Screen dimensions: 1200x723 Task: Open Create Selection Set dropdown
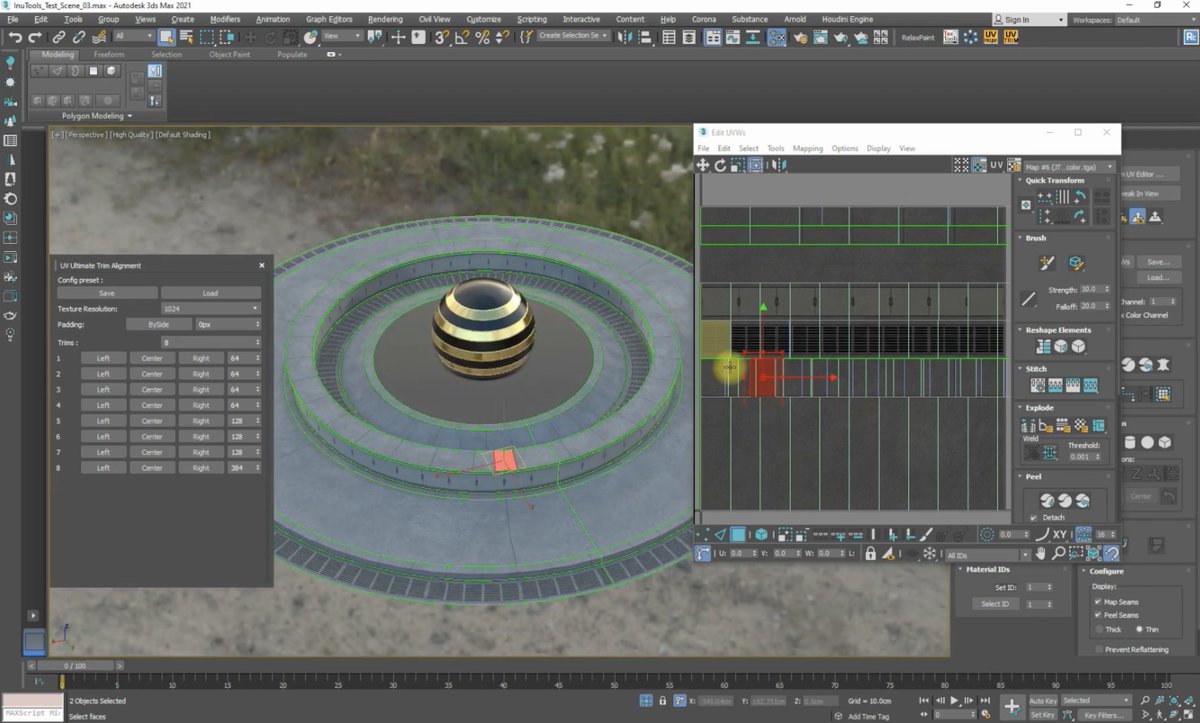pyautogui.click(x=575, y=36)
